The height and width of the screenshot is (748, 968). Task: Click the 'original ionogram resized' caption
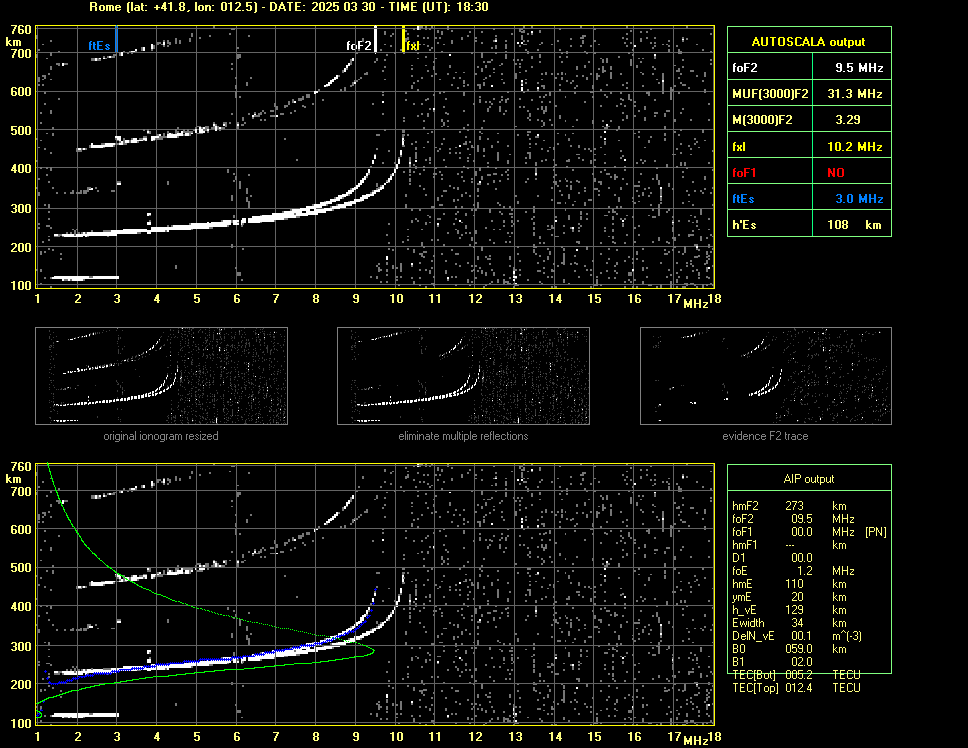161,436
